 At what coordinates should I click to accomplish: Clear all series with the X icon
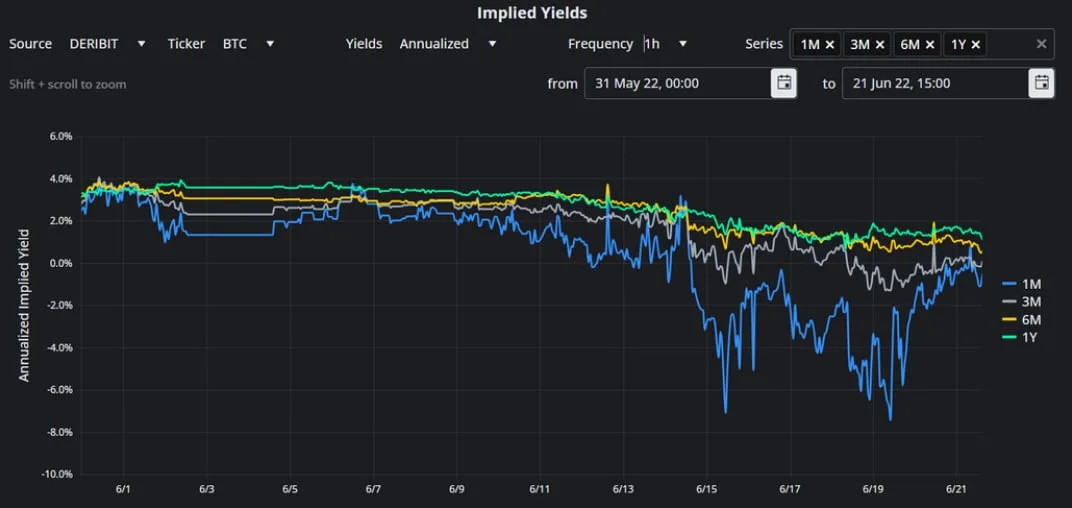click(1041, 44)
